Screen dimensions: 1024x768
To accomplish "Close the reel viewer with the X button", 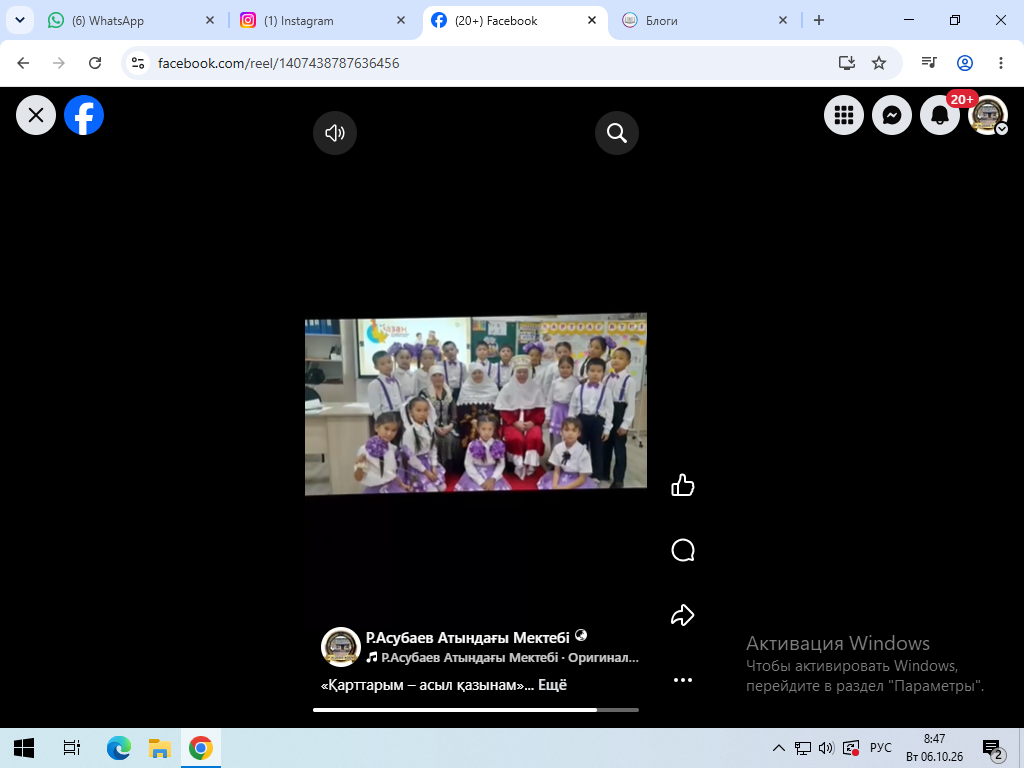I will coord(36,115).
